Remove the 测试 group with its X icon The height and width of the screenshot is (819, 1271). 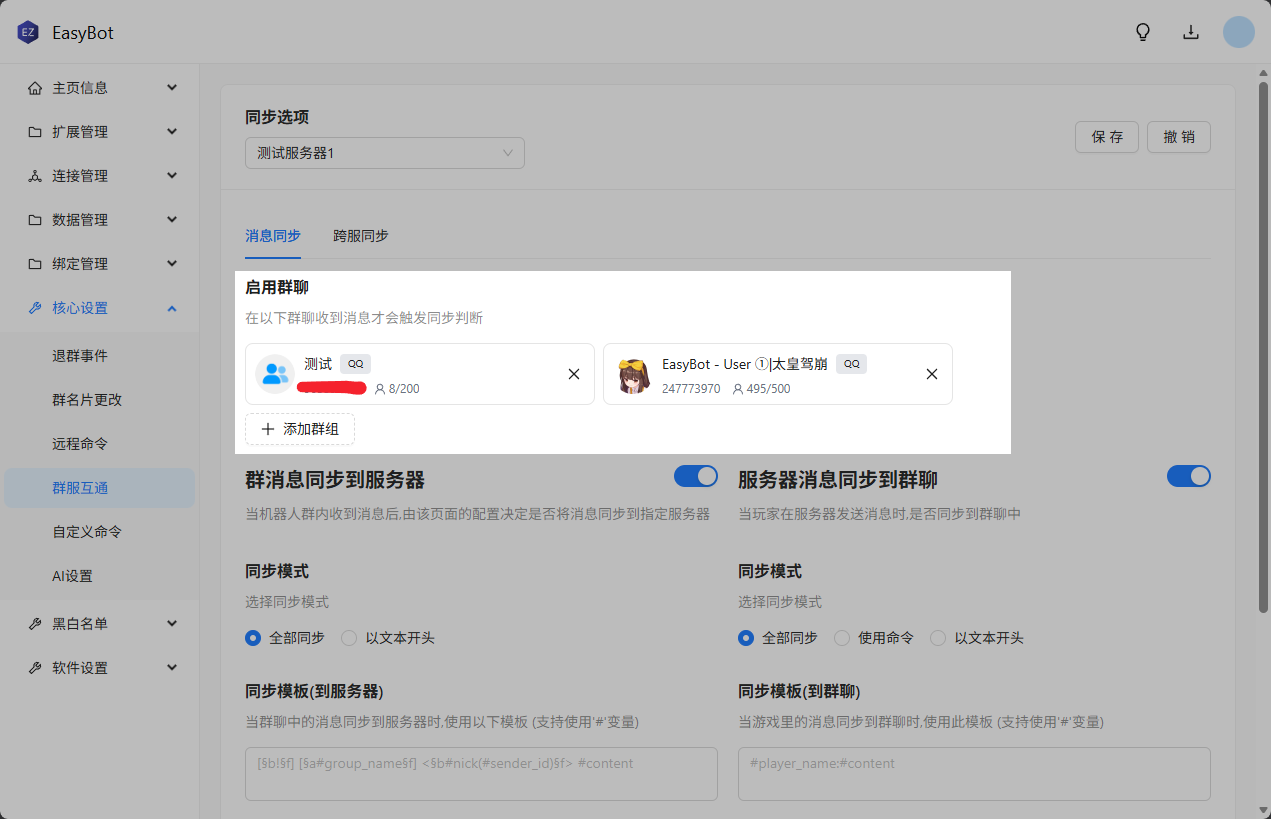[x=574, y=374]
